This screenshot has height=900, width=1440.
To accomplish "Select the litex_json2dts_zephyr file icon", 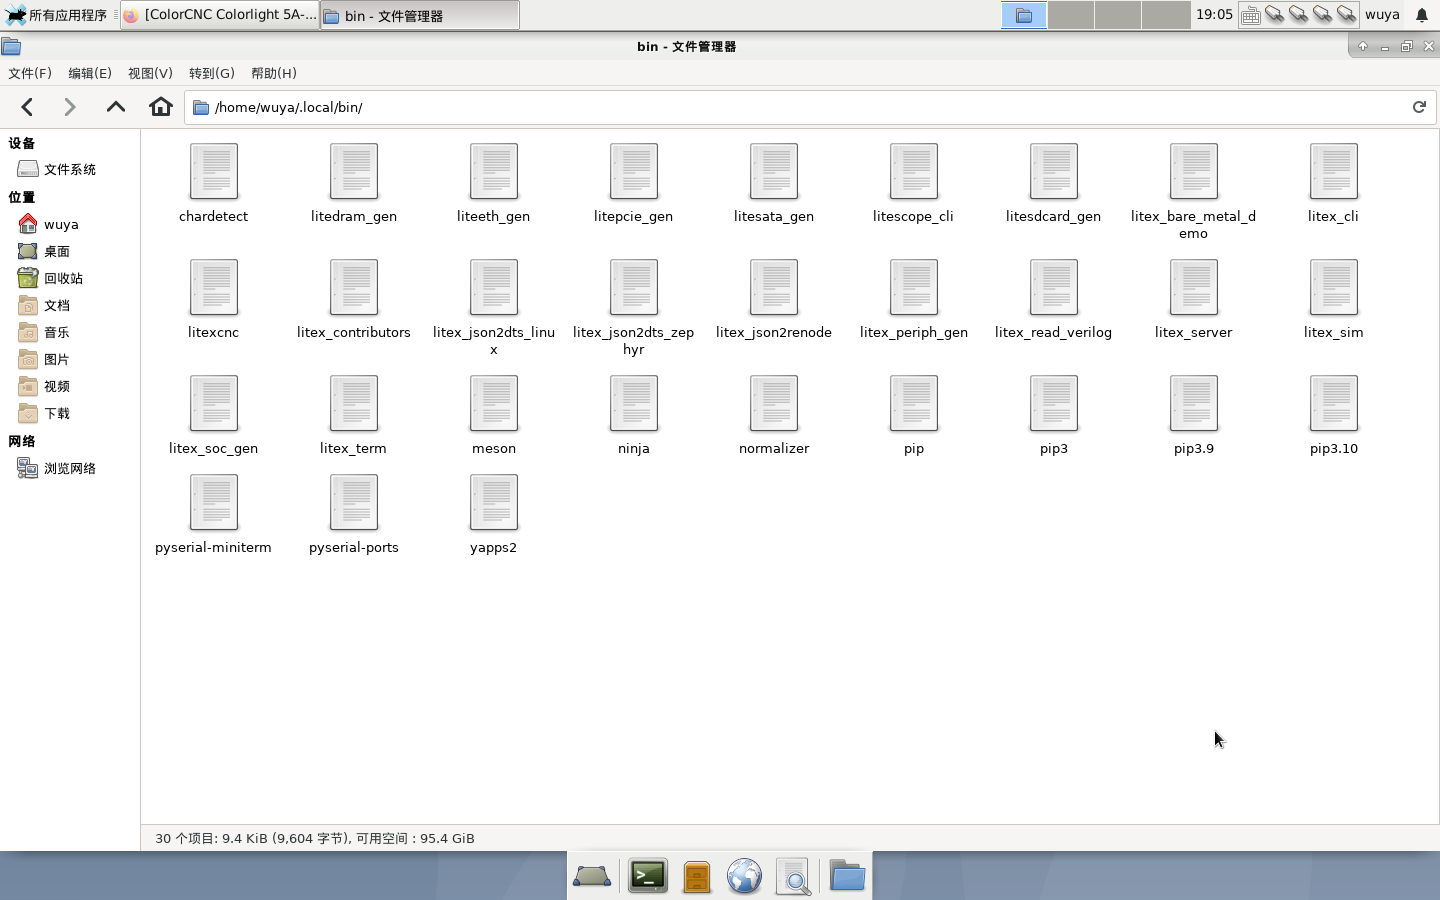I will tap(634, 287).
